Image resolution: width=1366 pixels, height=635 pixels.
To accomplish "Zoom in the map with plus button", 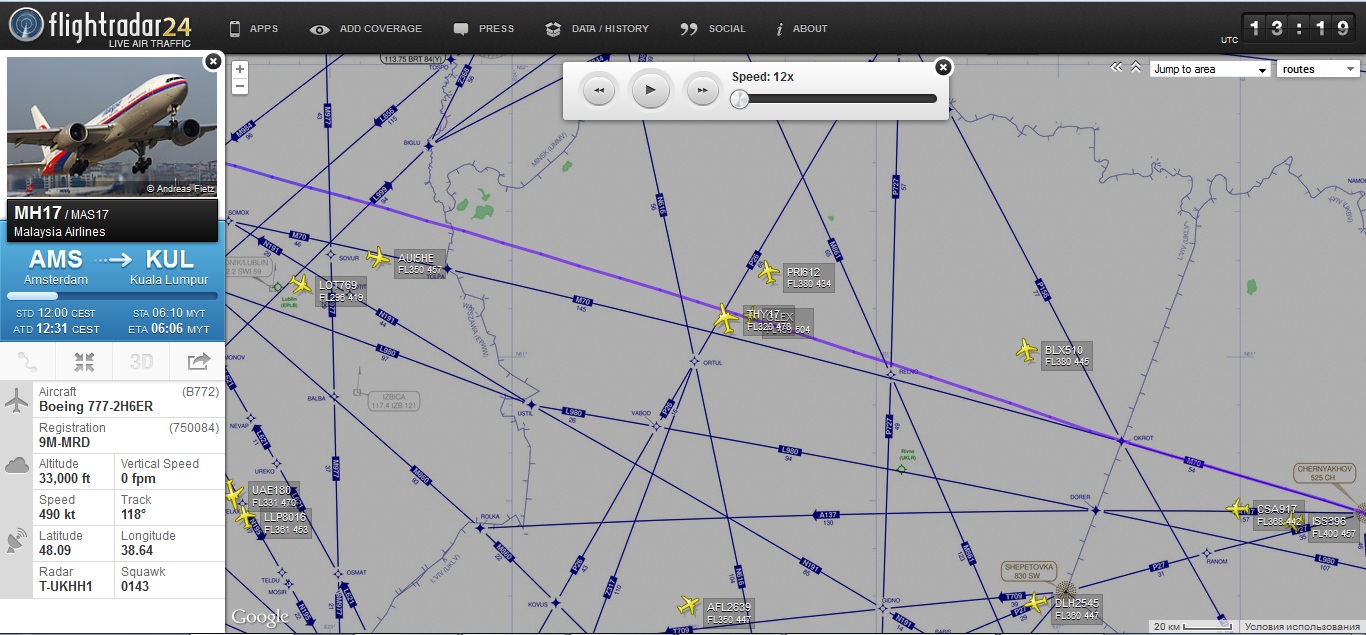I will (x=240, y=69).
